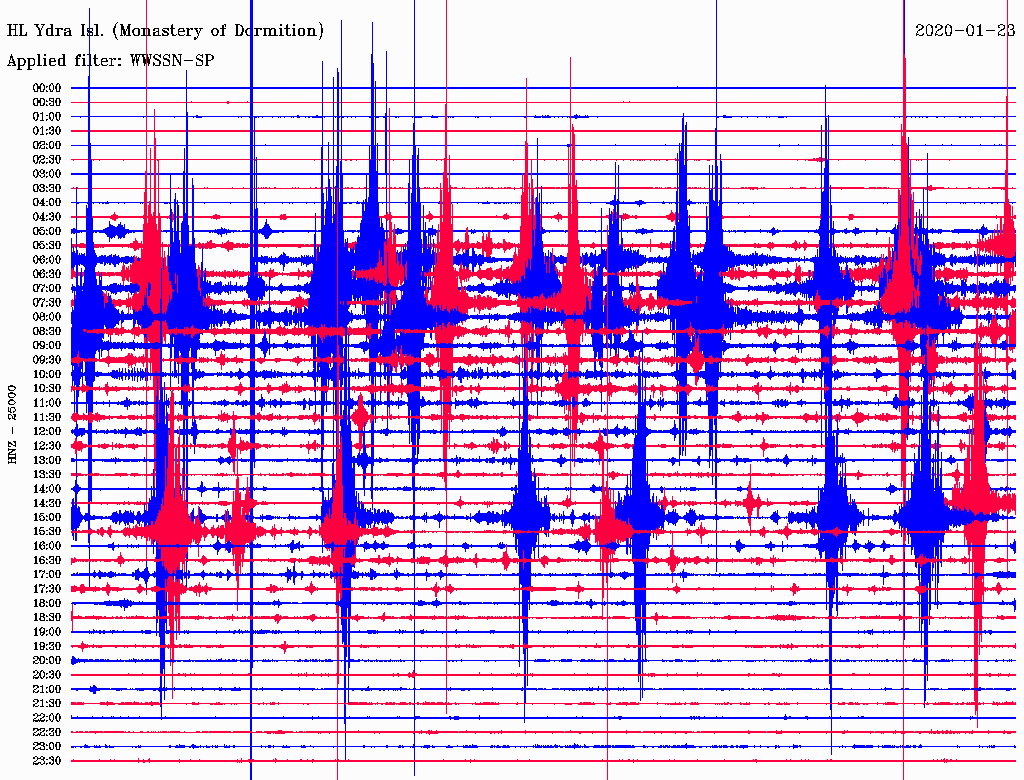Select the 06:30 time label
Viewport: 1024px width, 780px height.
tap(47, 274)
